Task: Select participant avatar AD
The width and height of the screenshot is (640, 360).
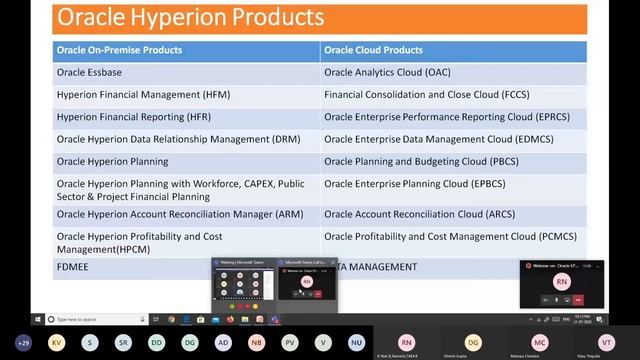Action: pyautogui.click(x=223, y=343)
